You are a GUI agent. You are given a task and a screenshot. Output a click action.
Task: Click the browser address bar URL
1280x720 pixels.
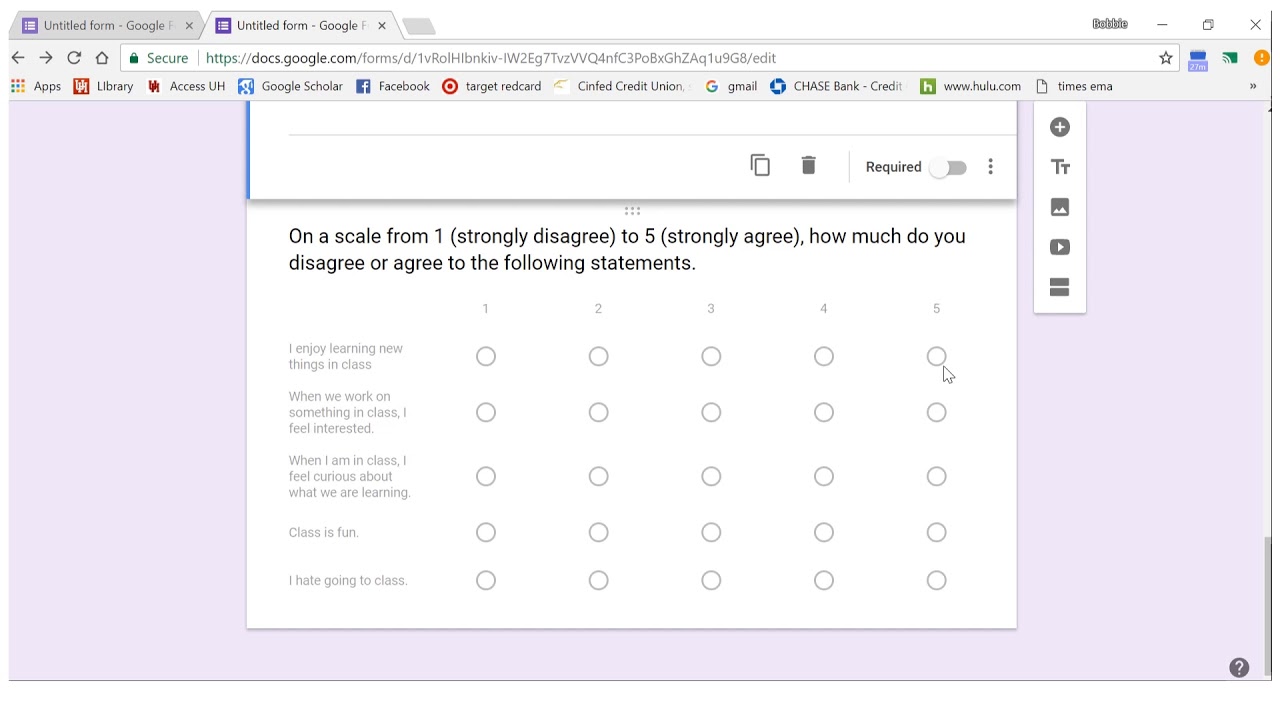tap(491, 58)
